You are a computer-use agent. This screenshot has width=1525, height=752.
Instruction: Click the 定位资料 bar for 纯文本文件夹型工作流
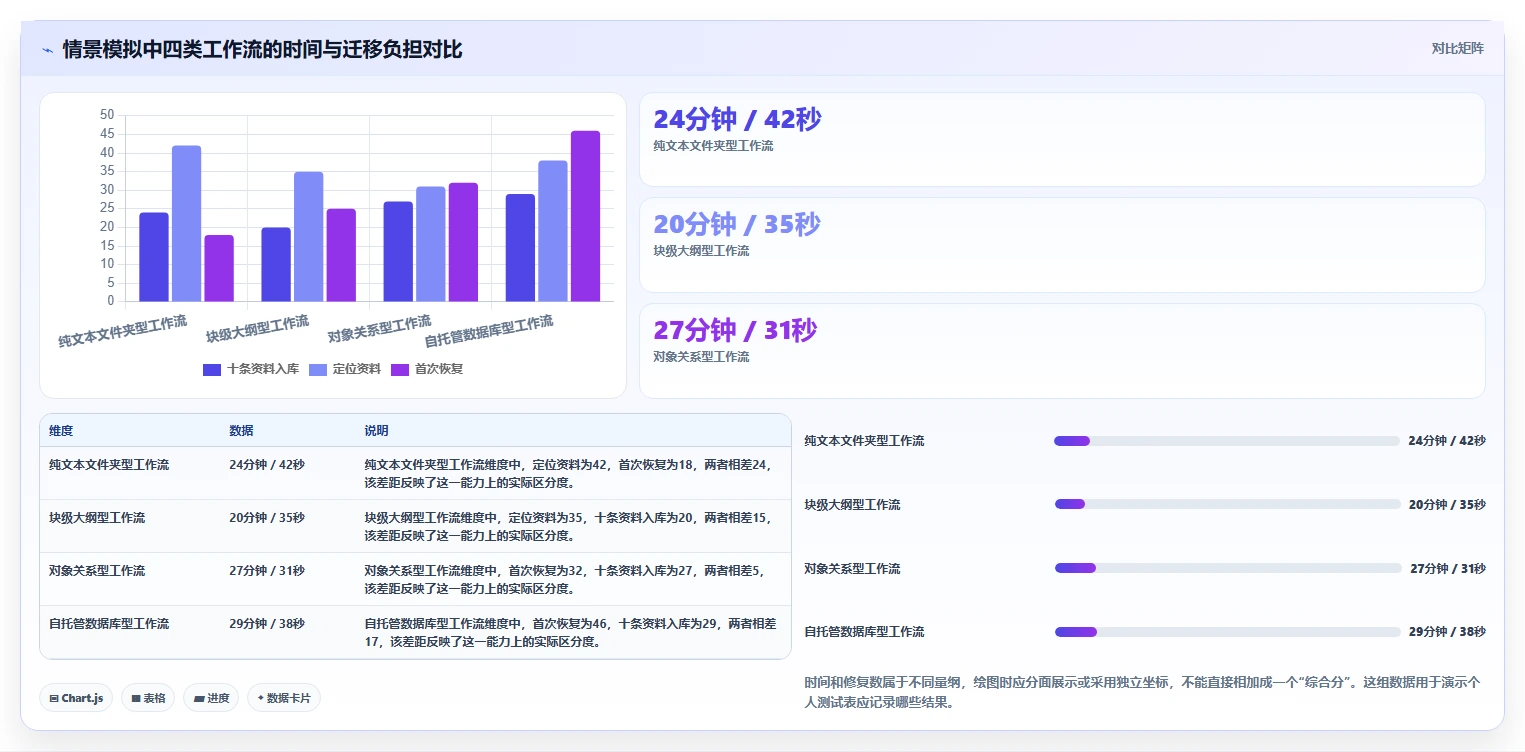[186, 223]
